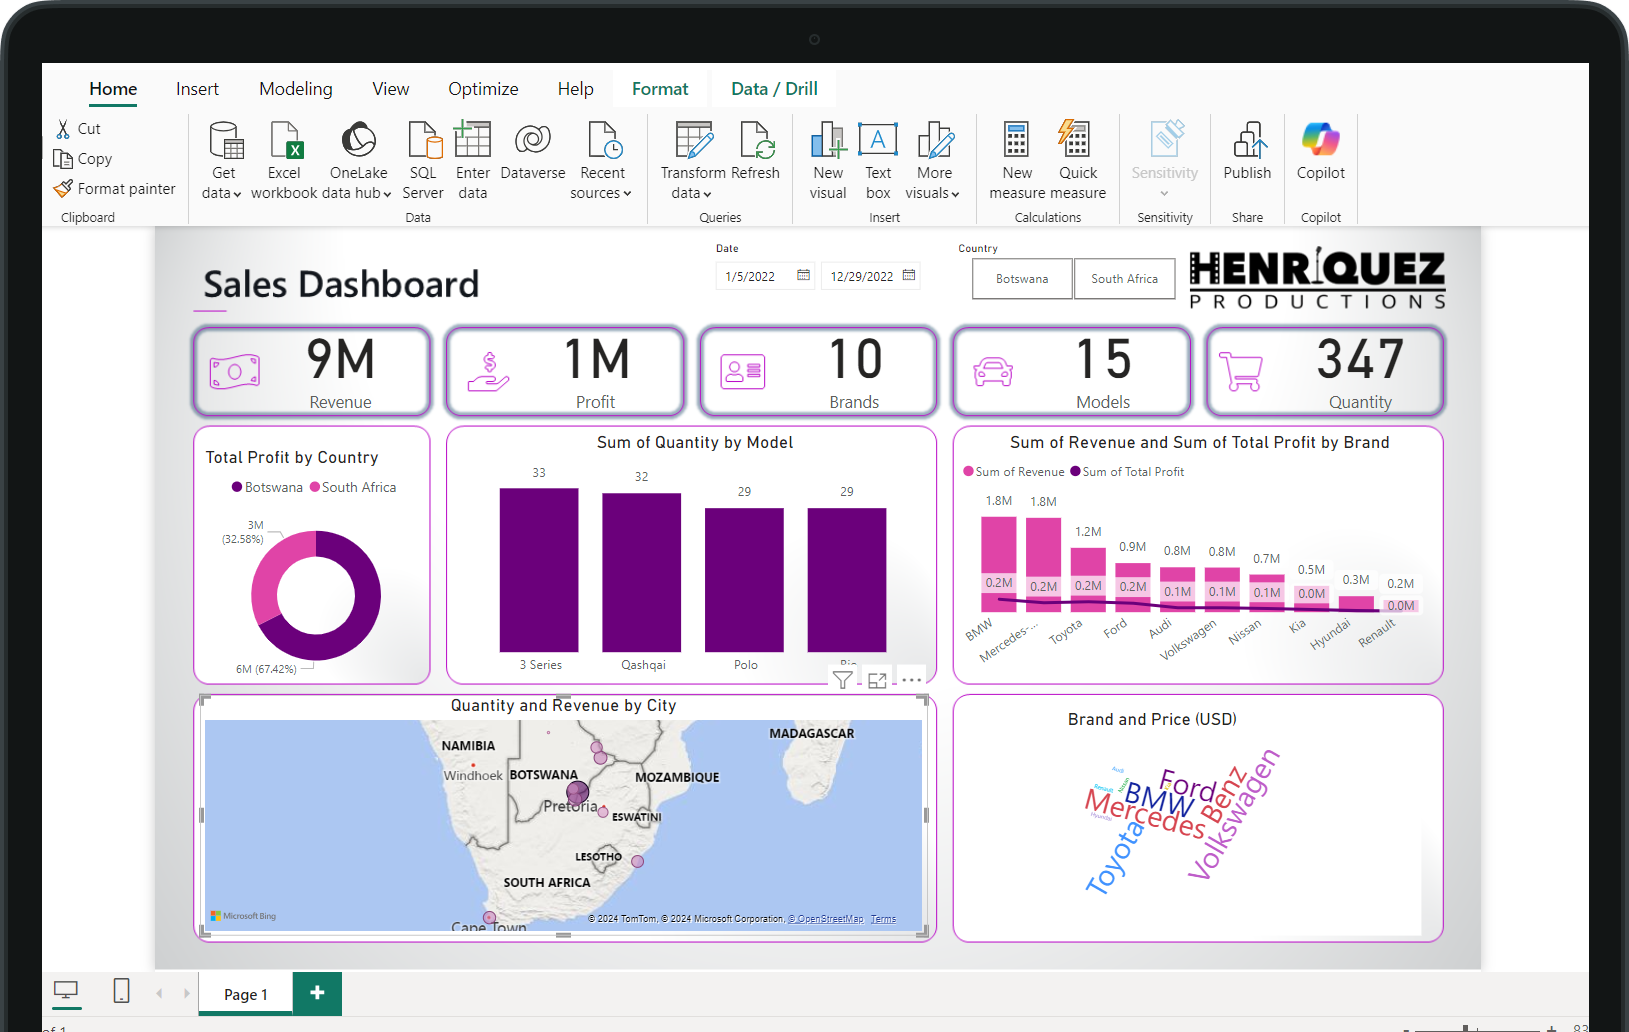Viewport: 1629px width, 1032px height.
Task: Switch to Modeling tab
Action: point(296,89)
